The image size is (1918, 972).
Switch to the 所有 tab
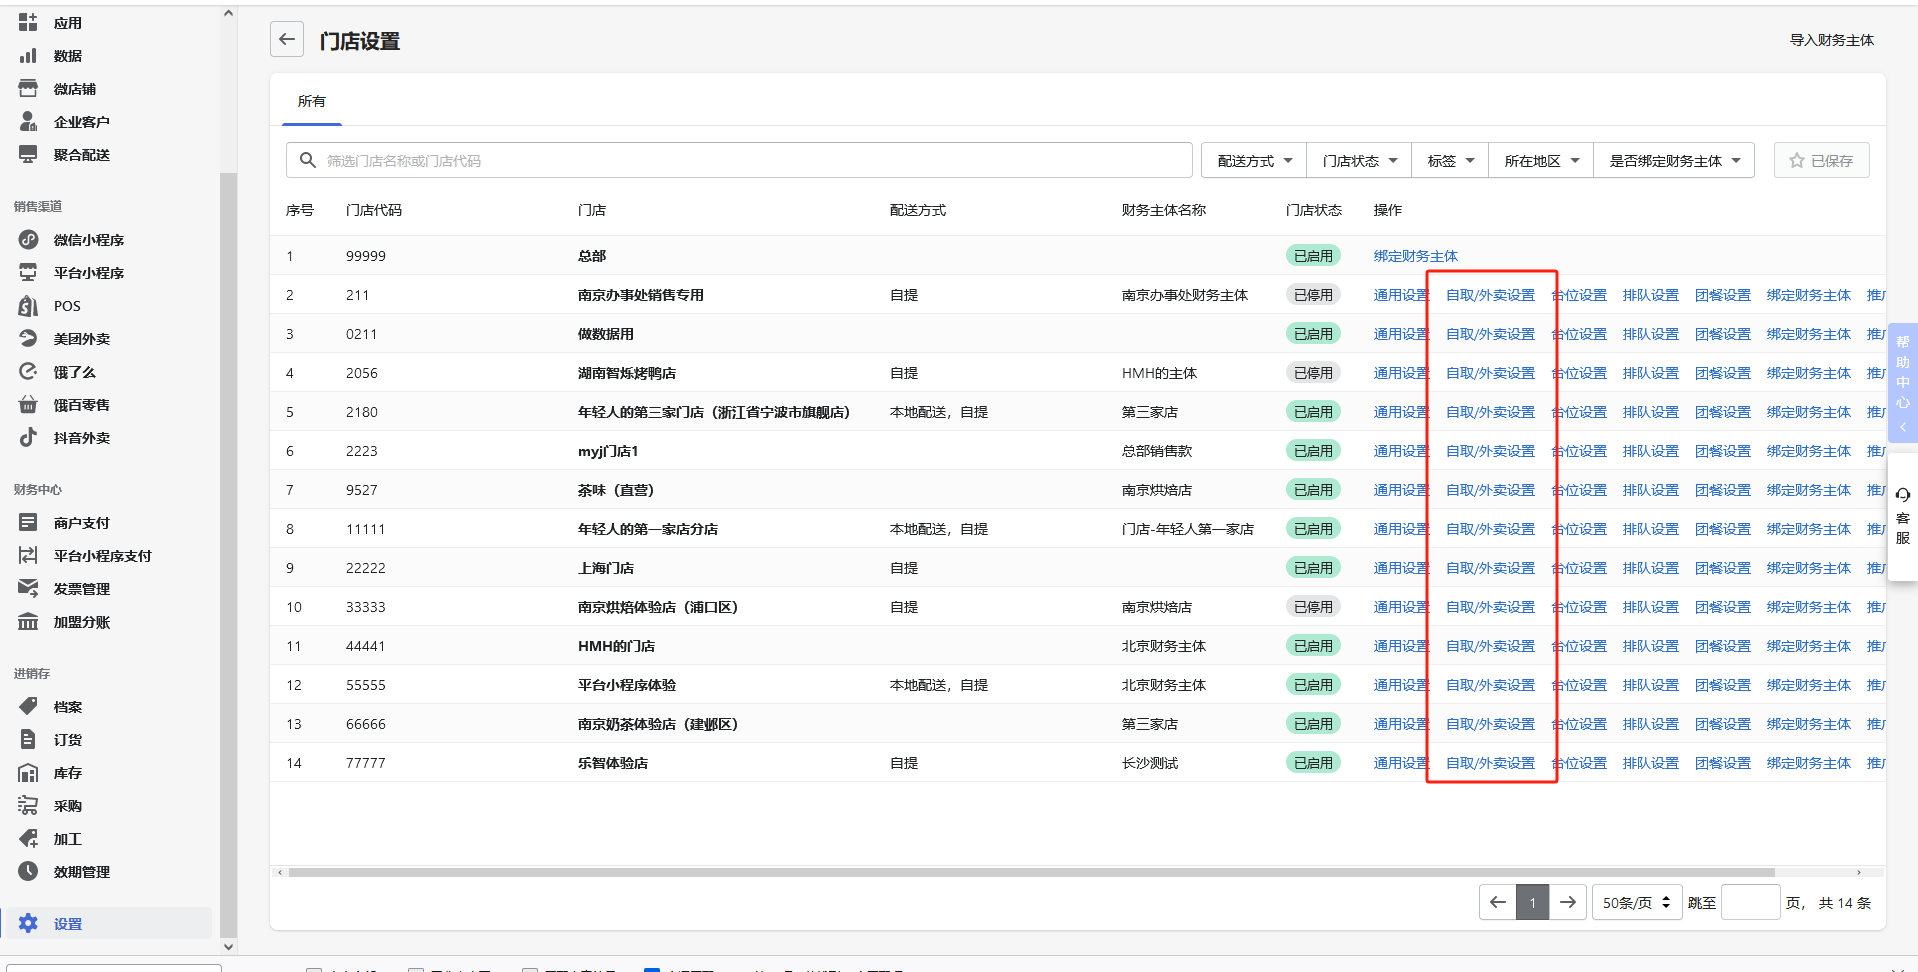tap(311, 102)
